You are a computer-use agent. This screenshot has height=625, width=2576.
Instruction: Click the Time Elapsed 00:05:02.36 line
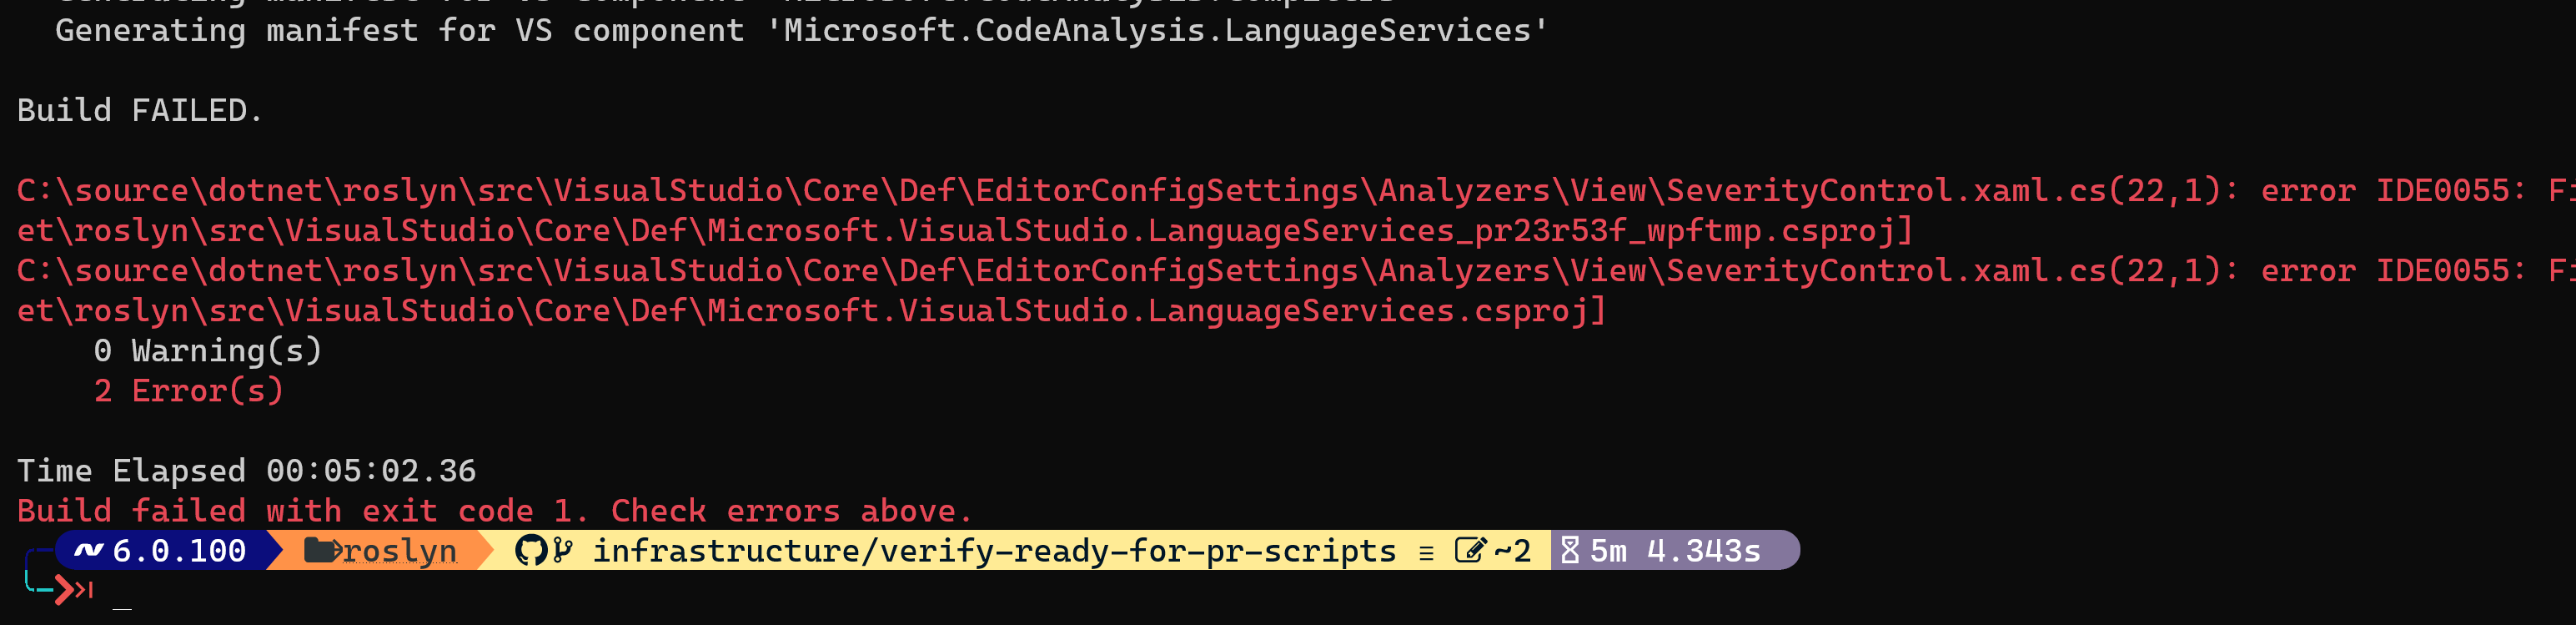pos(247,471)
